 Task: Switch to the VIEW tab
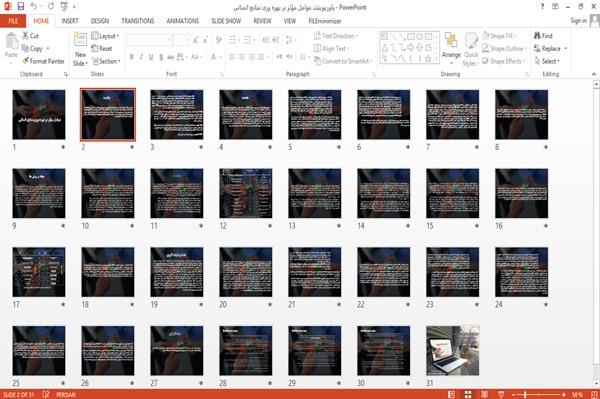pos(290,21)
